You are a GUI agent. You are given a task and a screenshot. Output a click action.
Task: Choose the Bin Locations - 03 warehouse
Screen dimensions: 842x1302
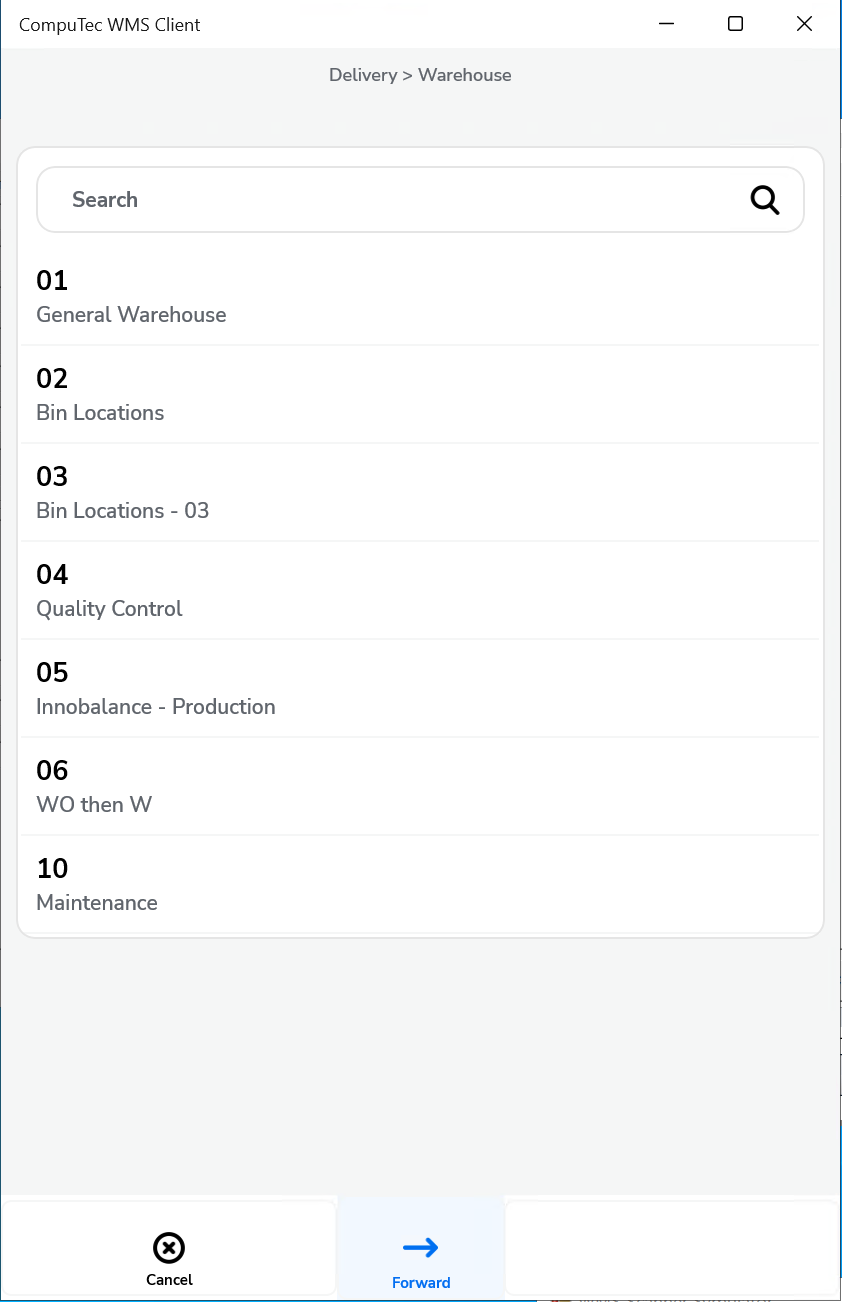click(x=420, y=493)
